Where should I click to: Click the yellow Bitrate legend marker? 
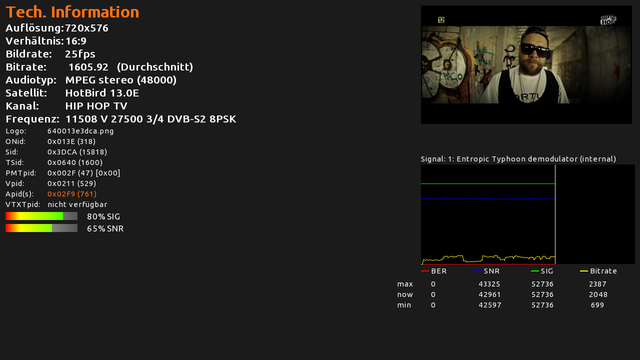point(584,271)
